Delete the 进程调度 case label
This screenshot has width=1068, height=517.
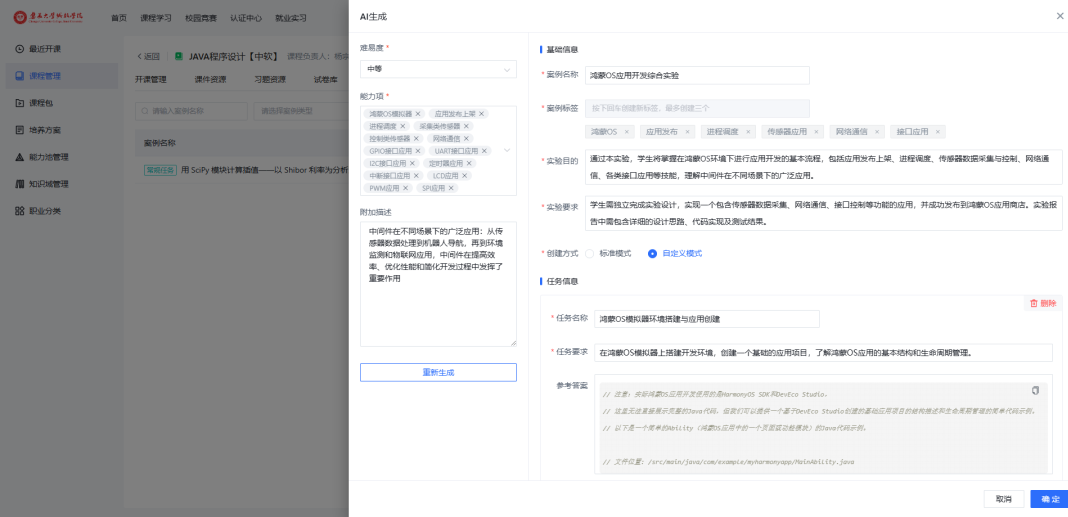tap(748, 132)
